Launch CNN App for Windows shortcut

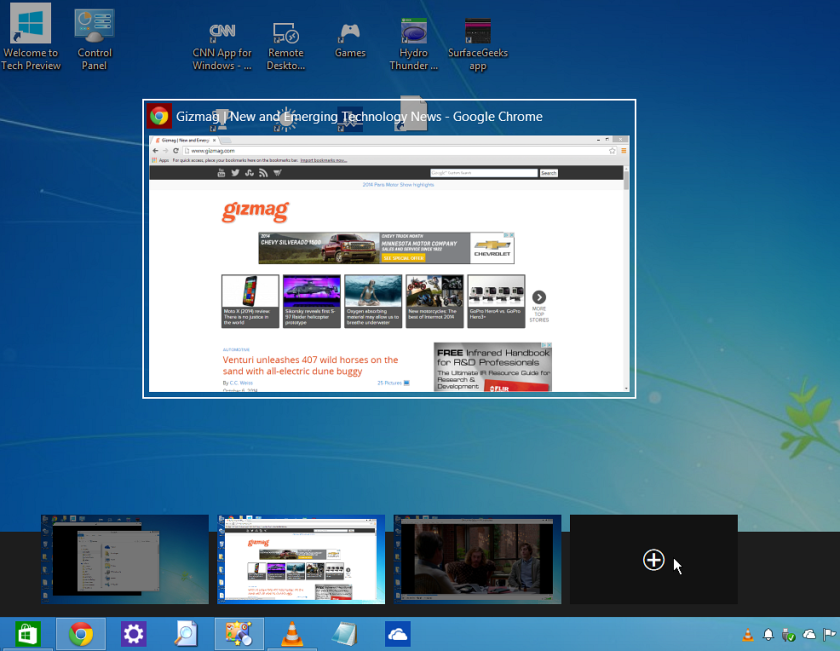(222, 46)
